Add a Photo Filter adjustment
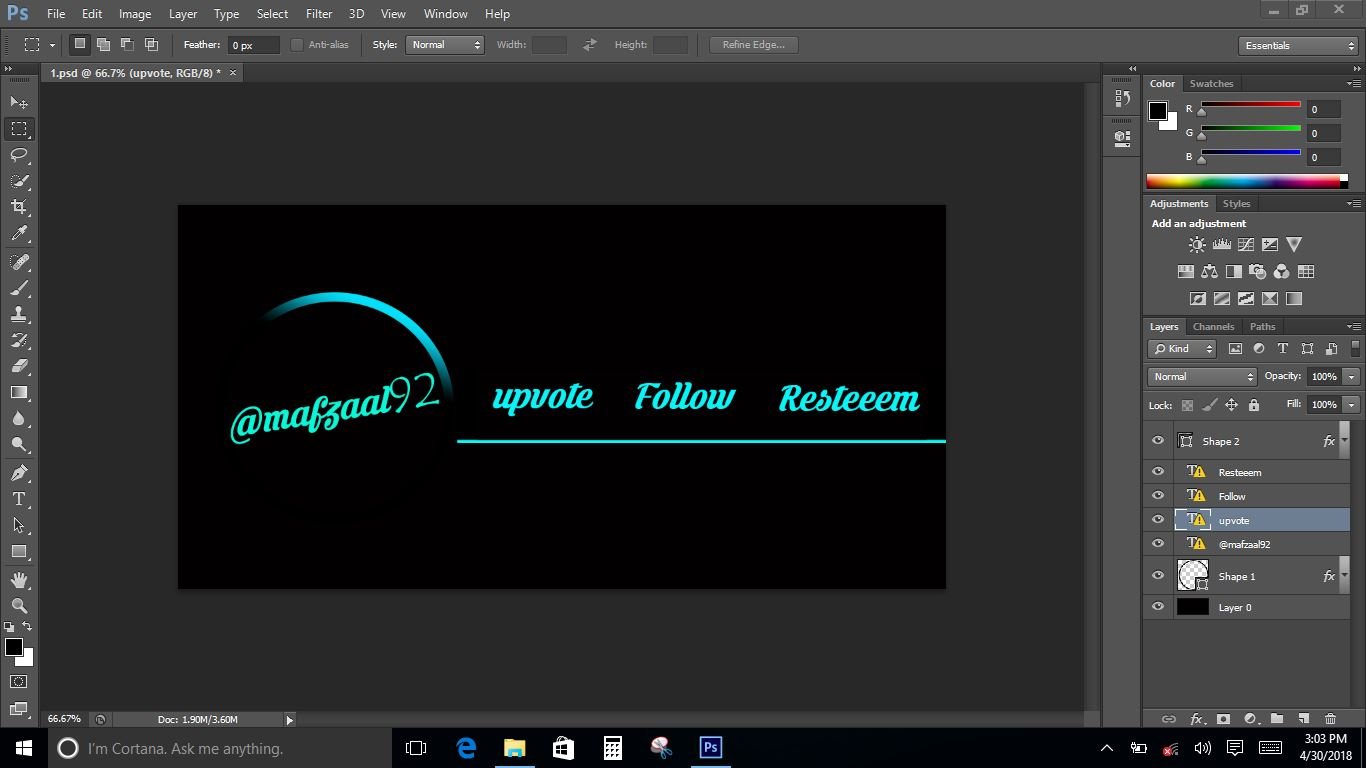This screenshot has height=768, width=1366. [1258, 271]
